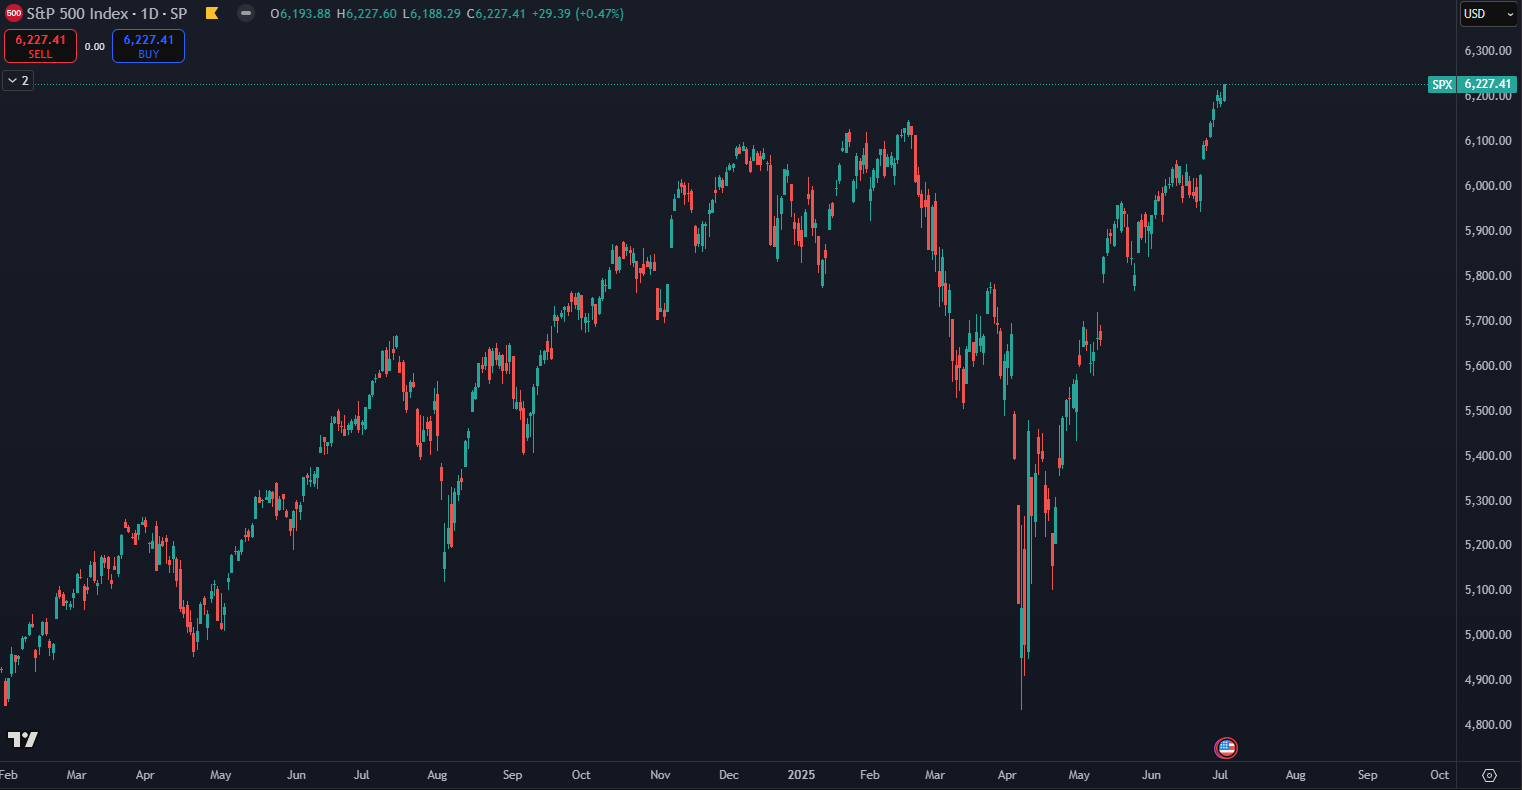Click the 5,200.00 price axis label
1522x790 pixels.
coord(1487,545)
